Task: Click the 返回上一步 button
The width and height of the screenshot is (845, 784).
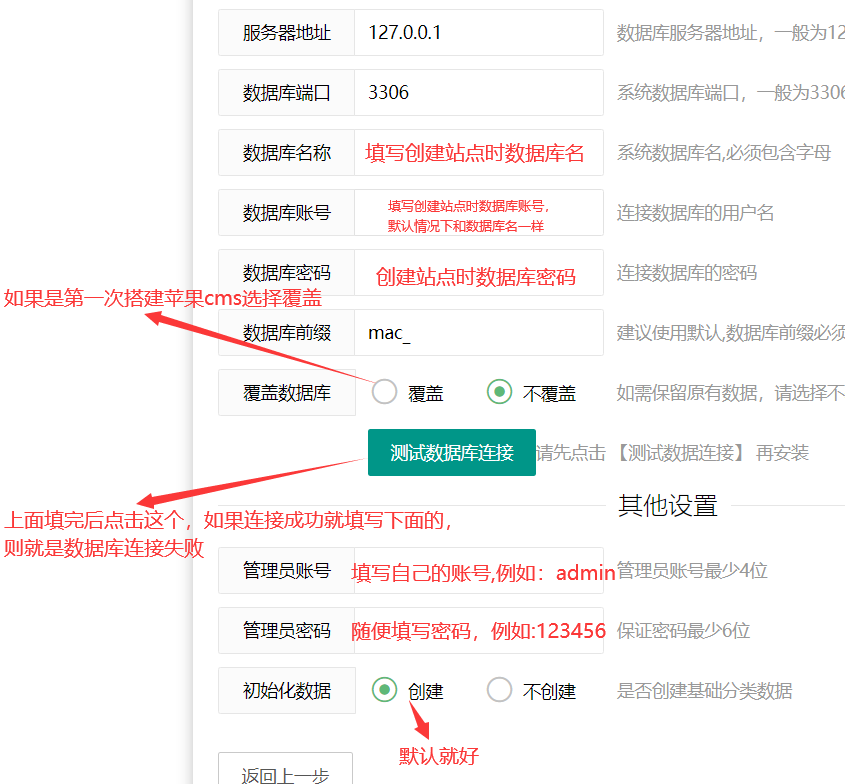Action: click(286, 772)
